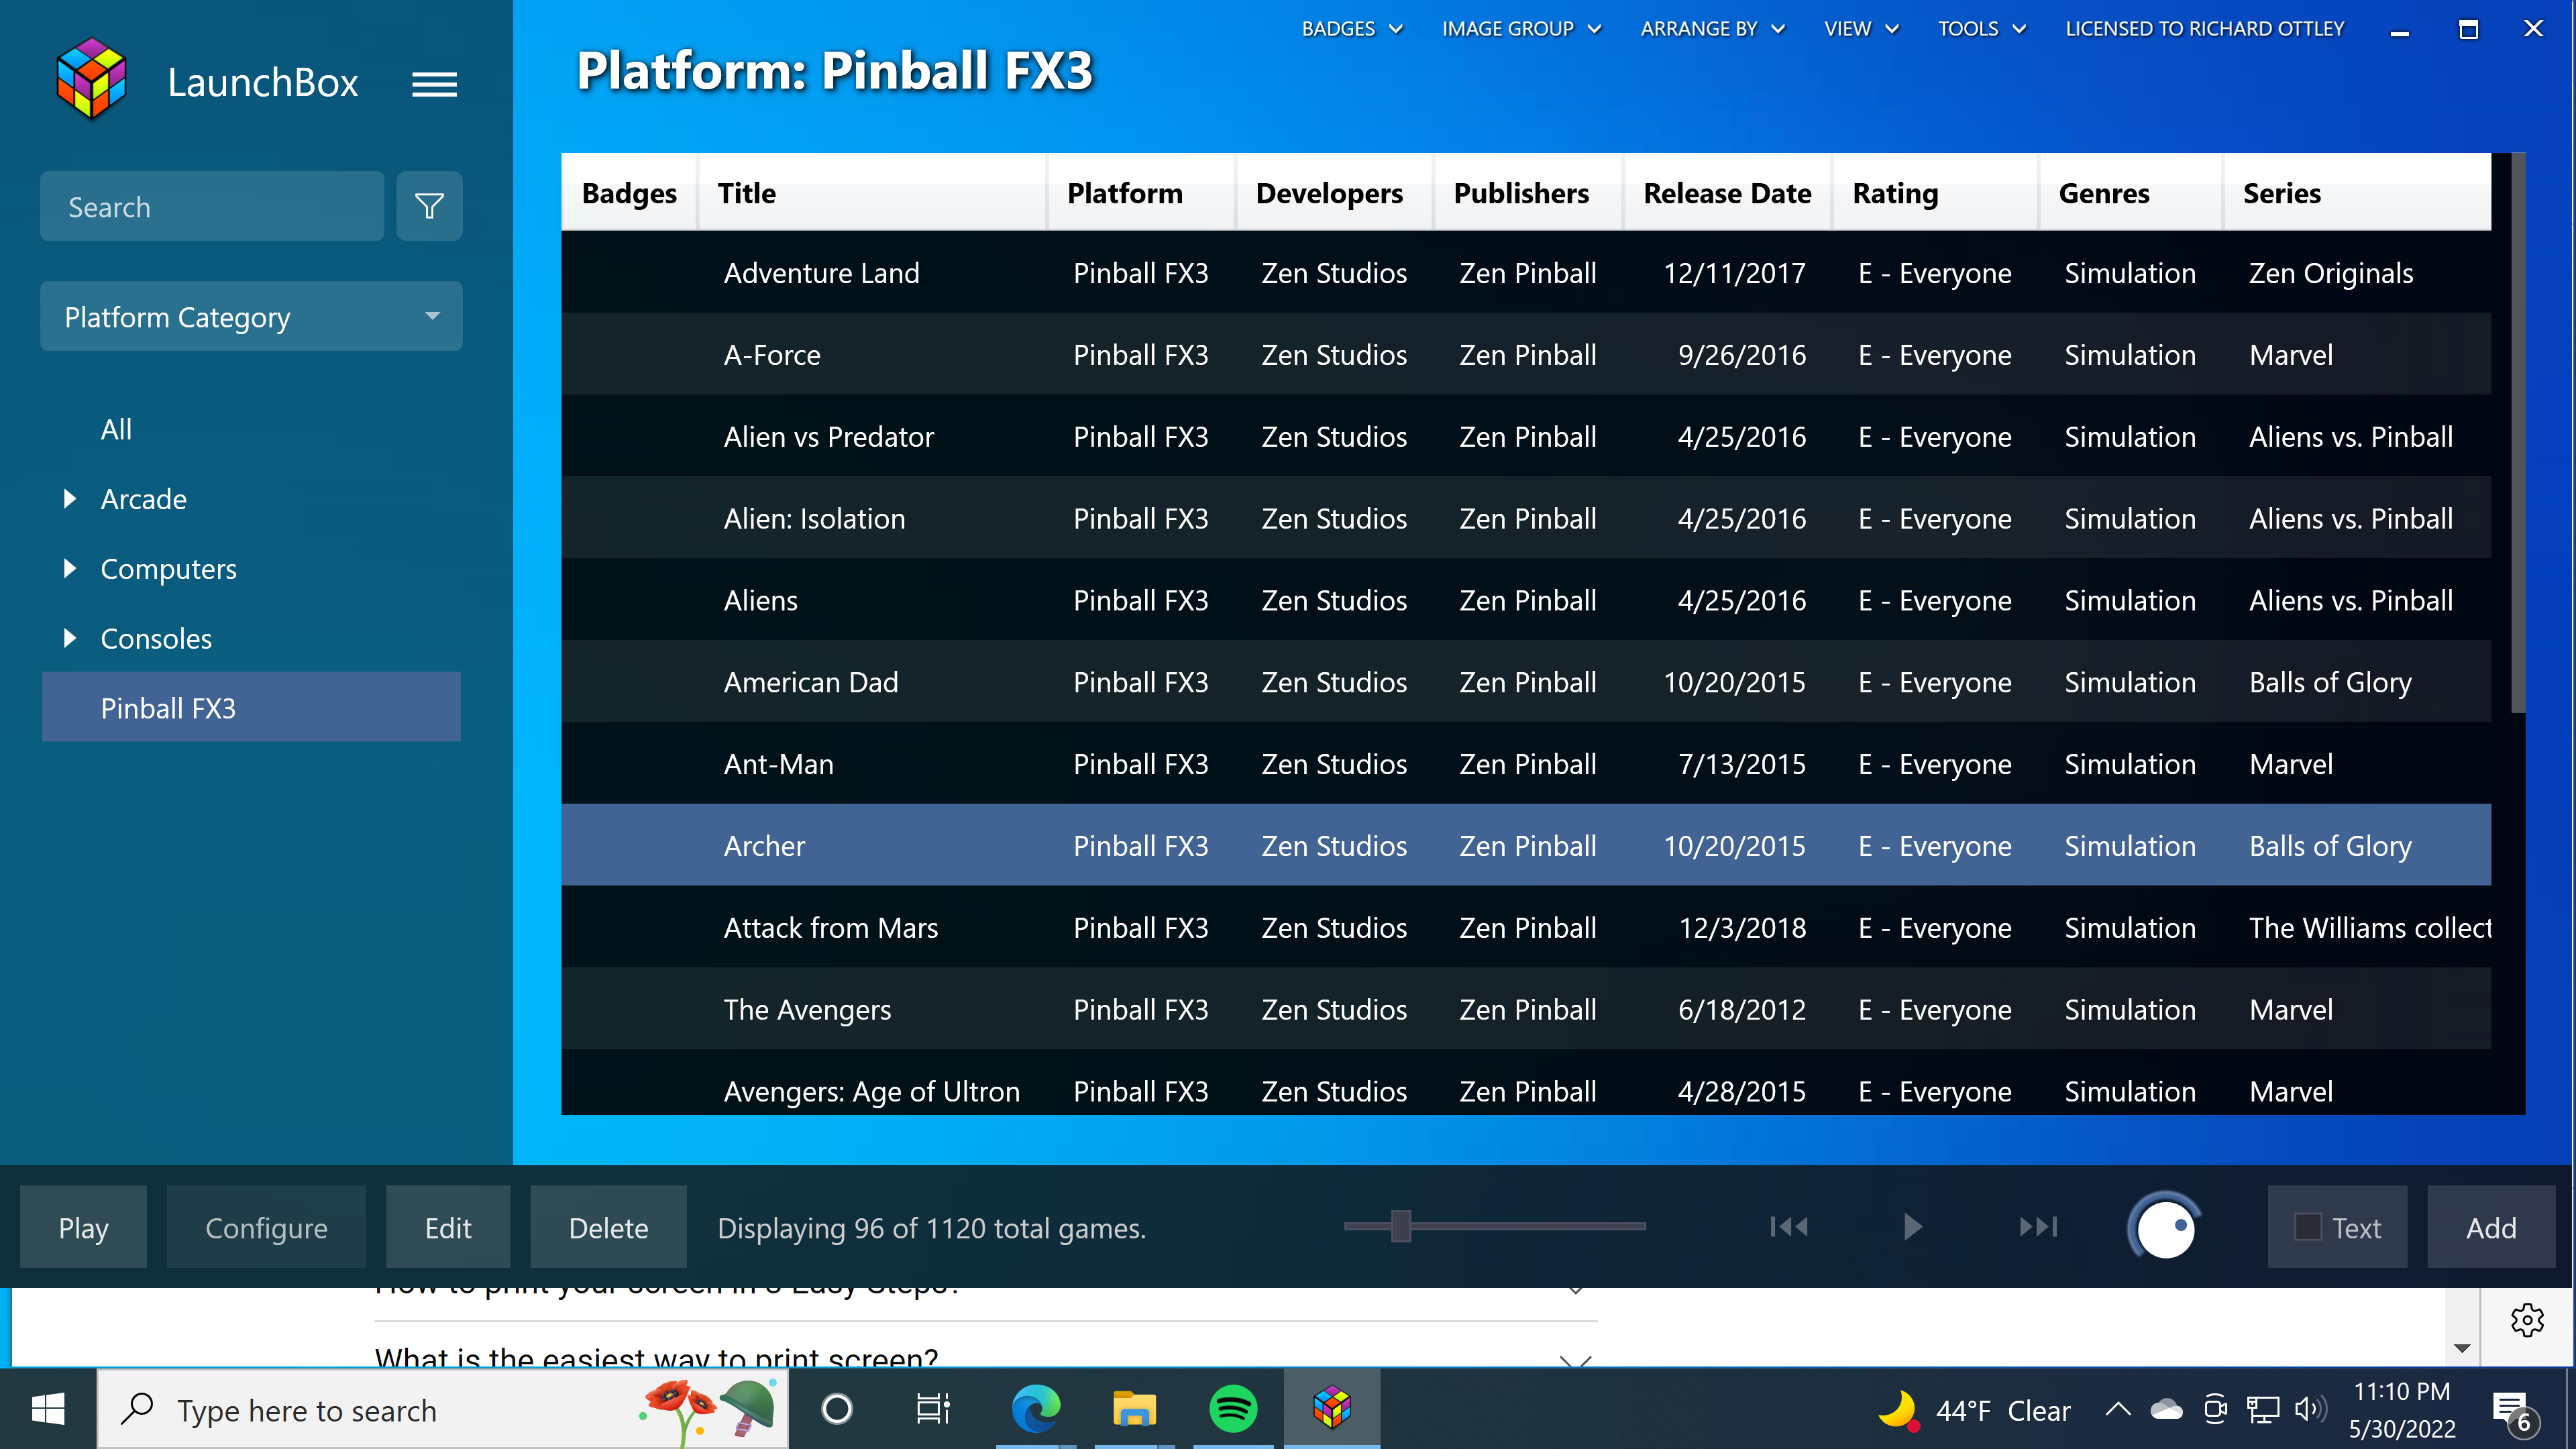
Task: Click the network tray icon
Action: click(2263, 1409)
